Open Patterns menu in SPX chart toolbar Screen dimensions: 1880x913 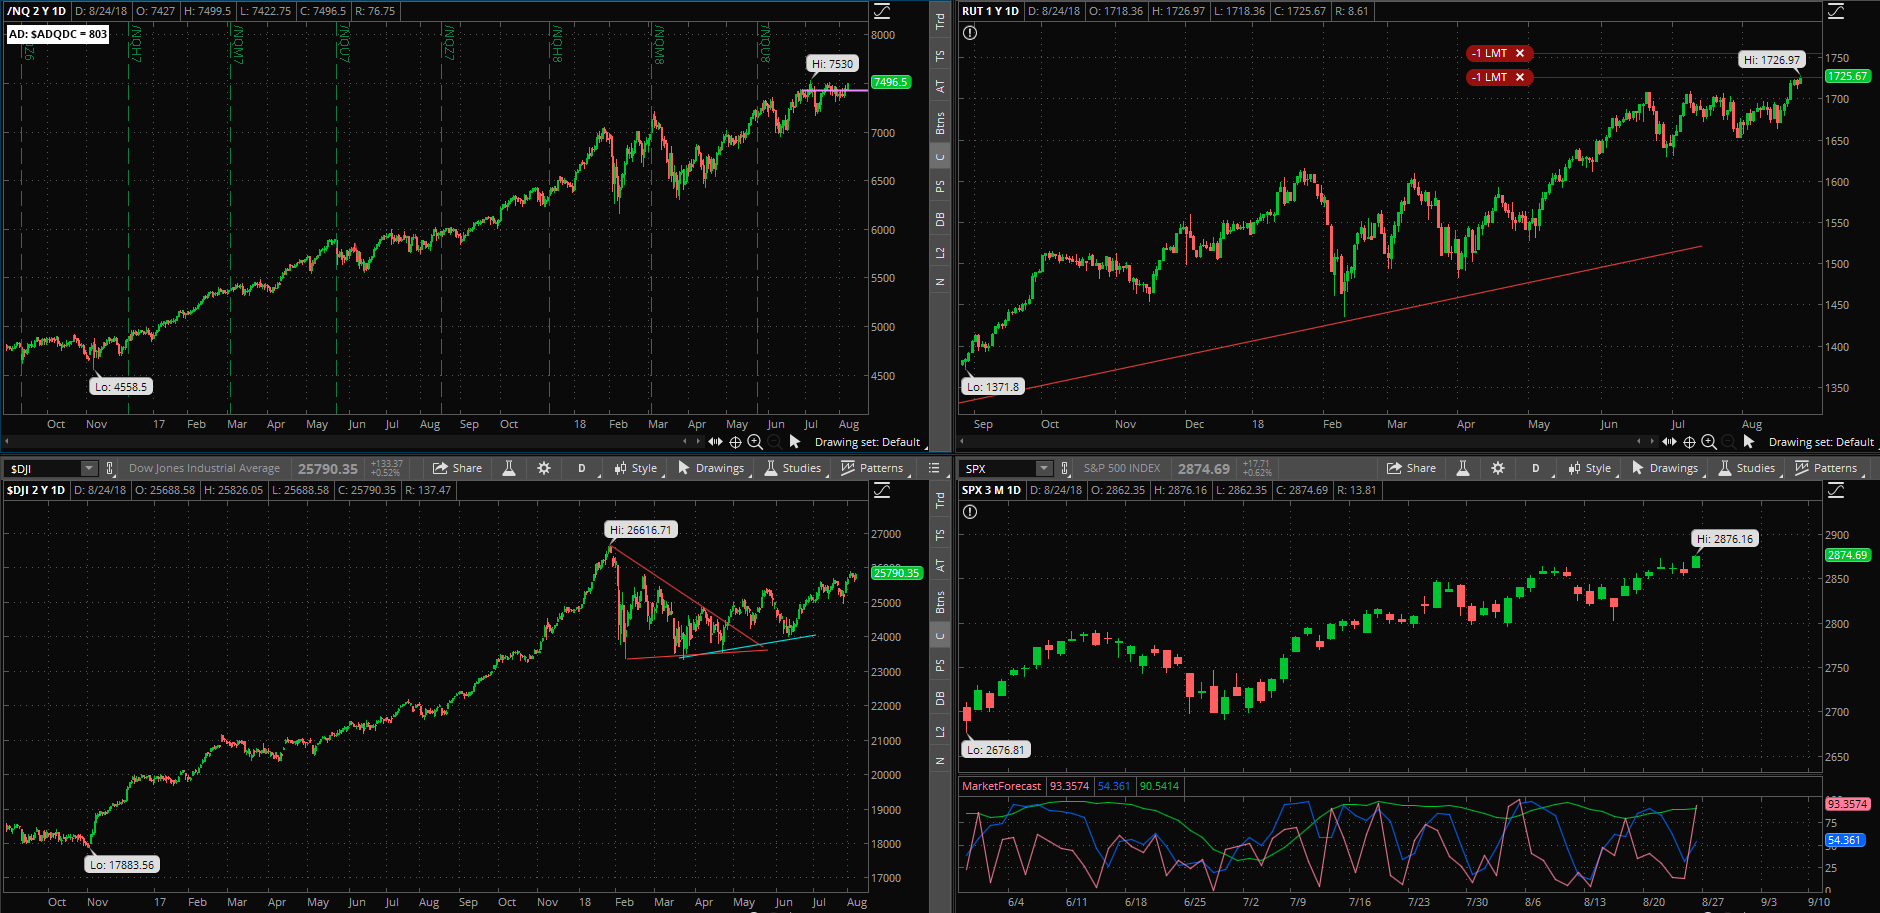point(1827,468)
